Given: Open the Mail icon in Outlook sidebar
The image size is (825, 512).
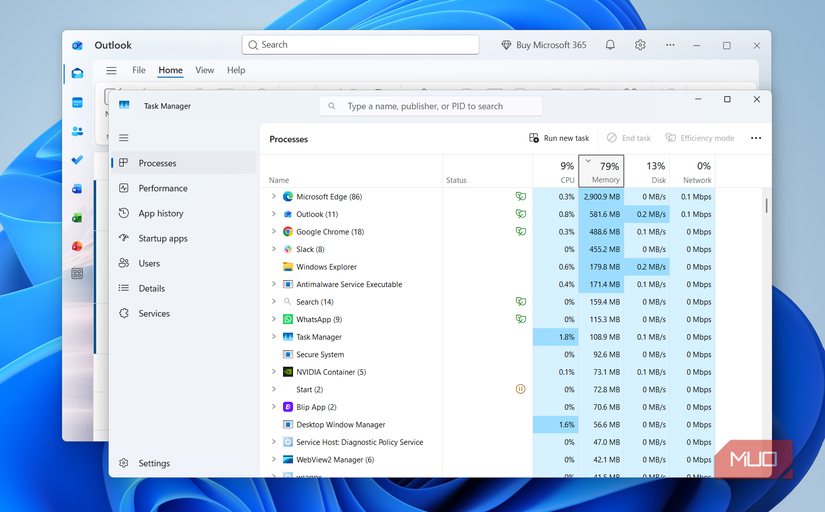Looking at the screenshot, I should pos(77,73).
